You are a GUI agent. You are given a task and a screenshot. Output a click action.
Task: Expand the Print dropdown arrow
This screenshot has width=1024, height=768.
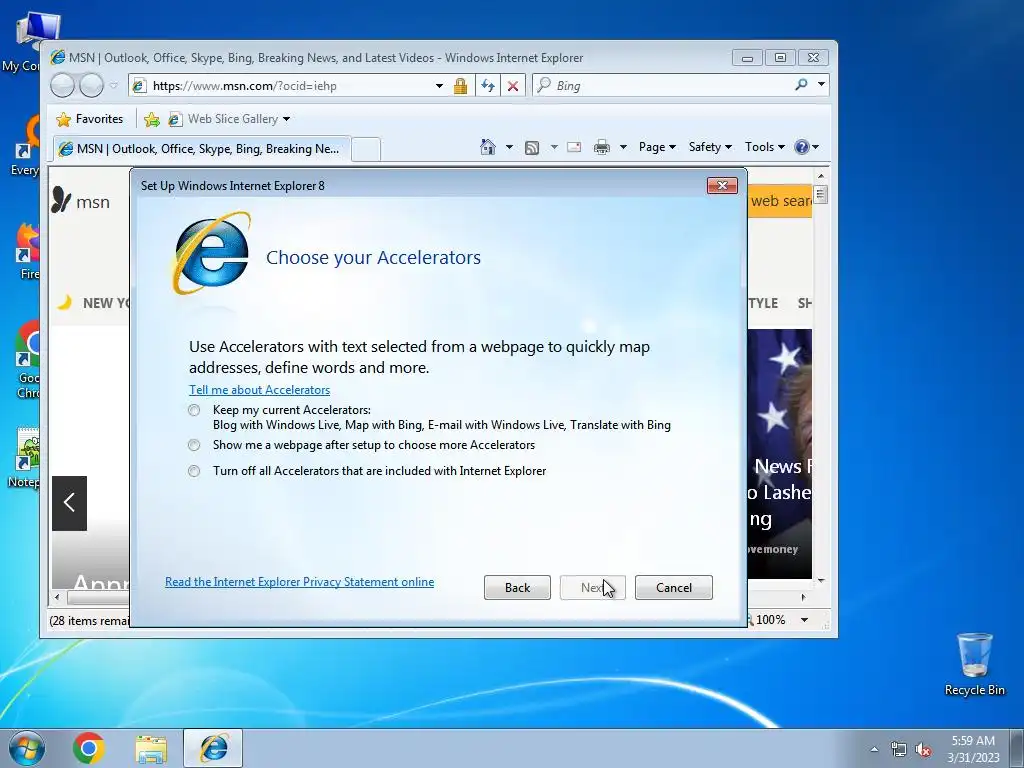[623, 147]
